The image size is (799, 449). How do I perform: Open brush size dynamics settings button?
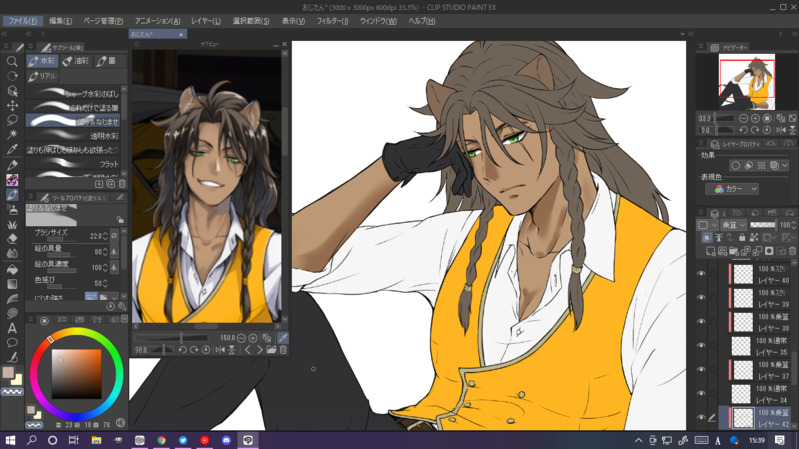114,236
